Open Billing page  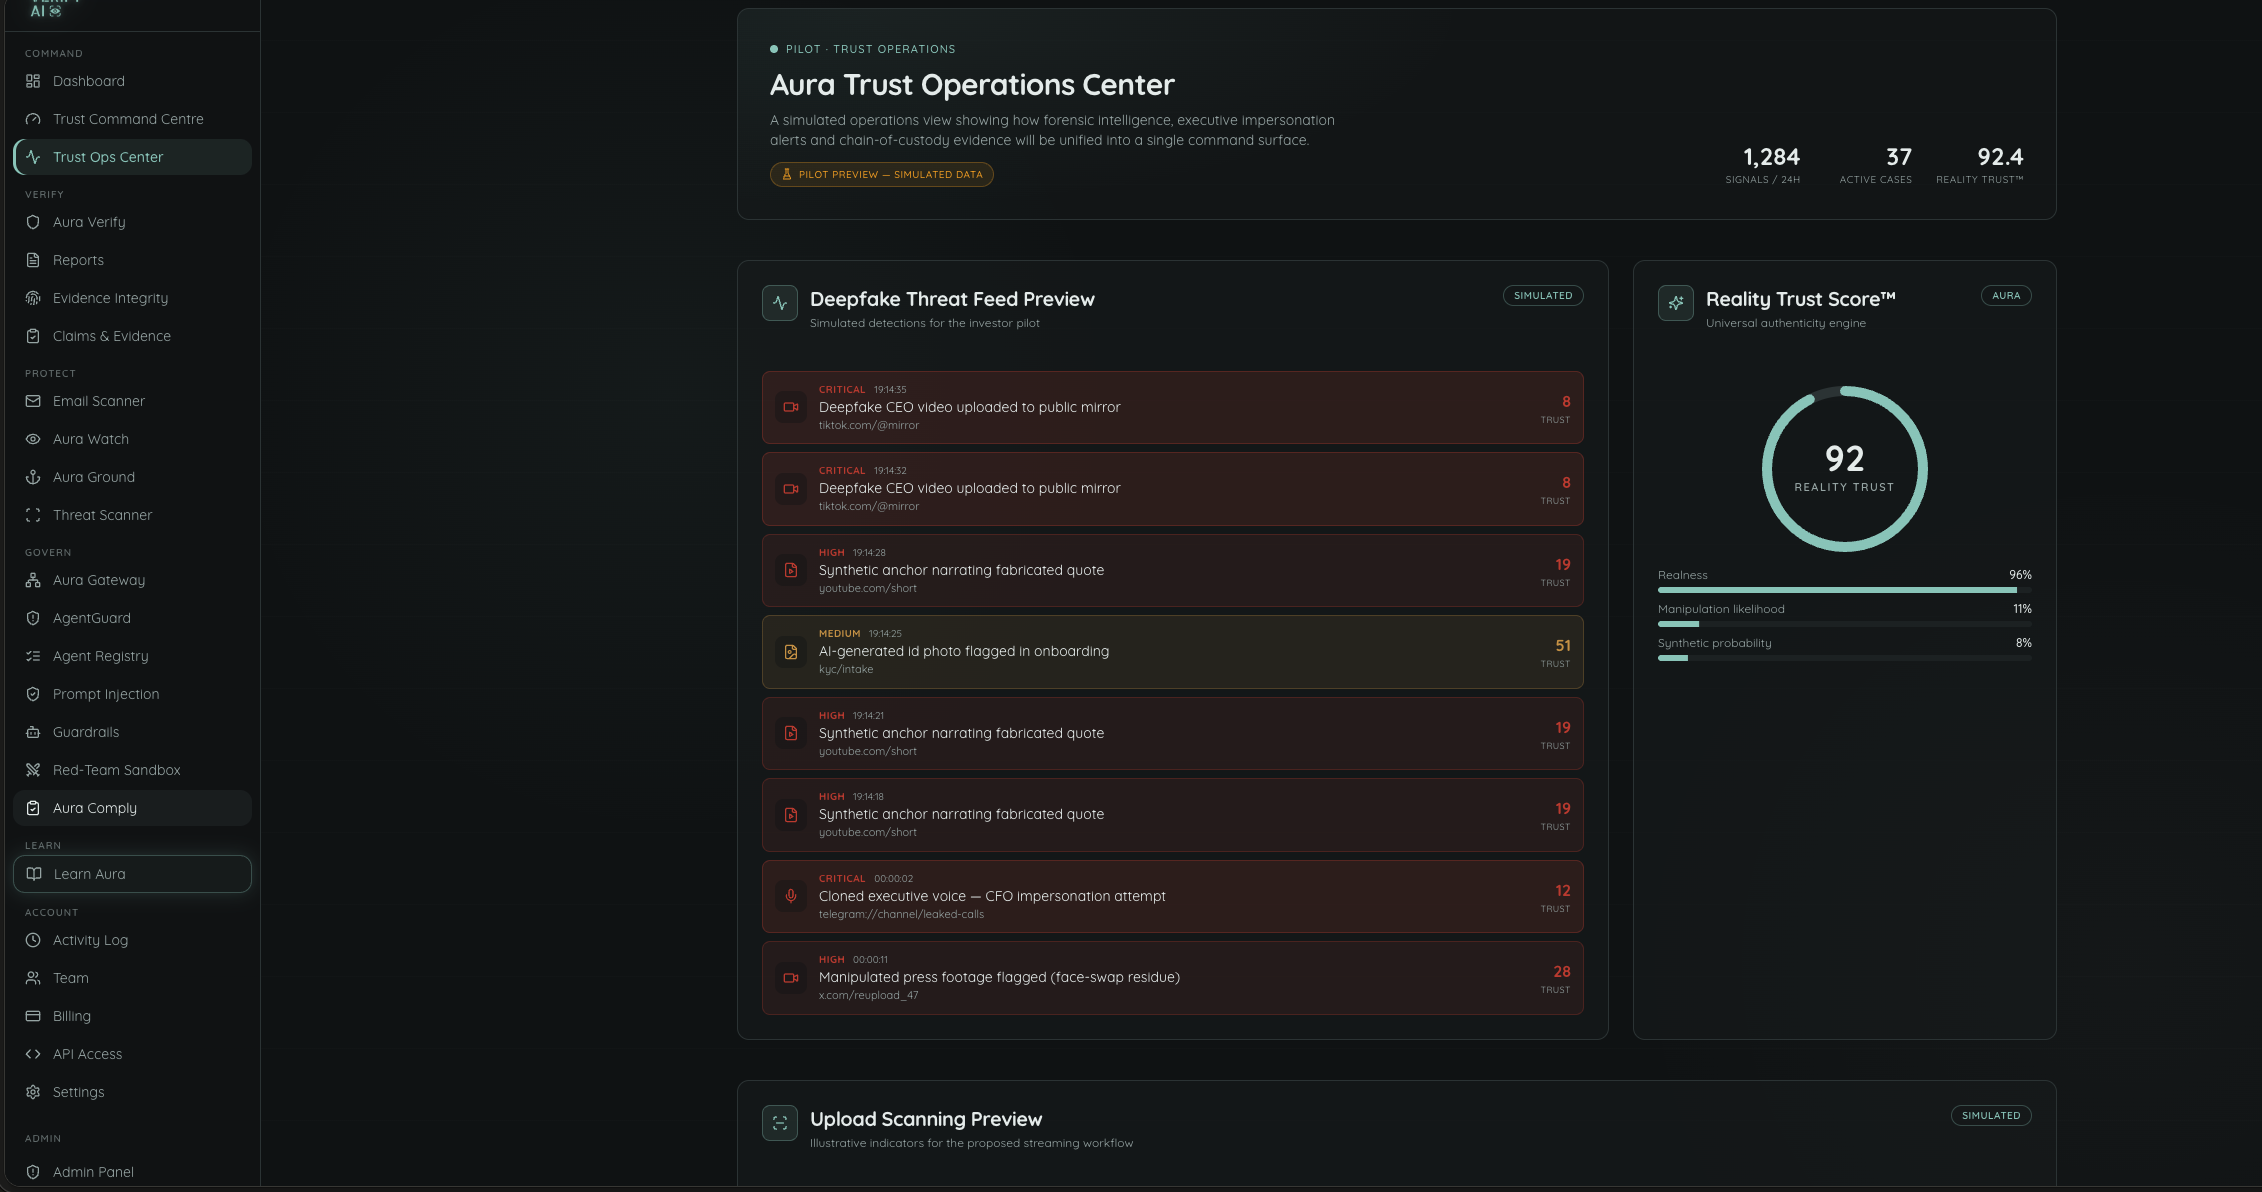click(x=132, y=1016)
